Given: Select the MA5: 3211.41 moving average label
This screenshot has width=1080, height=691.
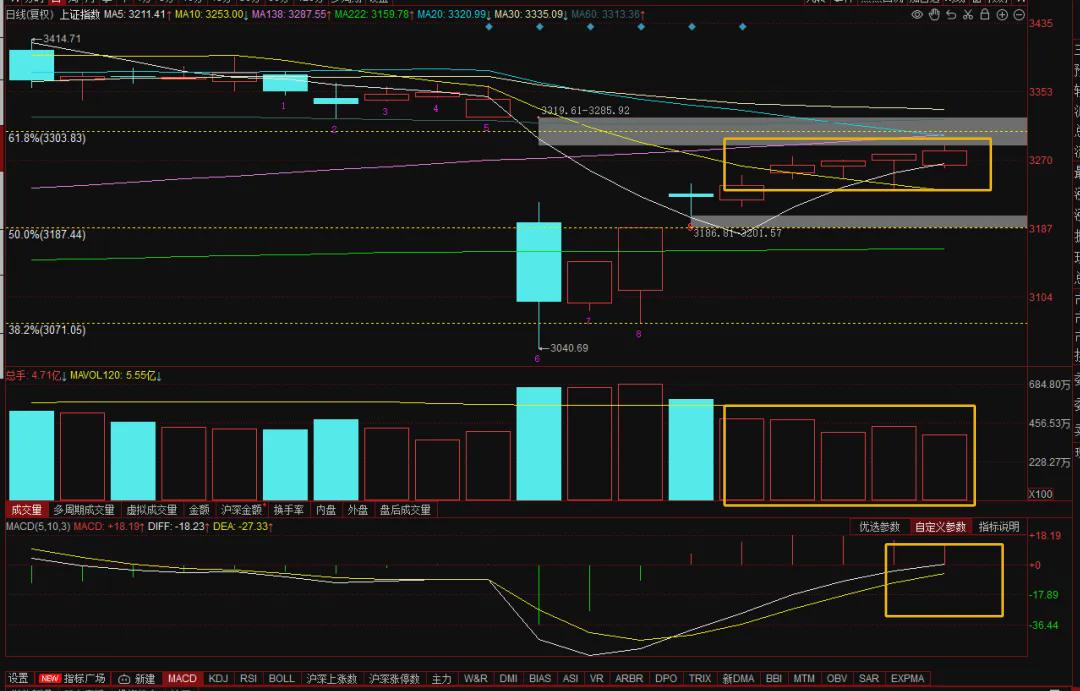Looking at the screenshot, I should coord(137,14).
